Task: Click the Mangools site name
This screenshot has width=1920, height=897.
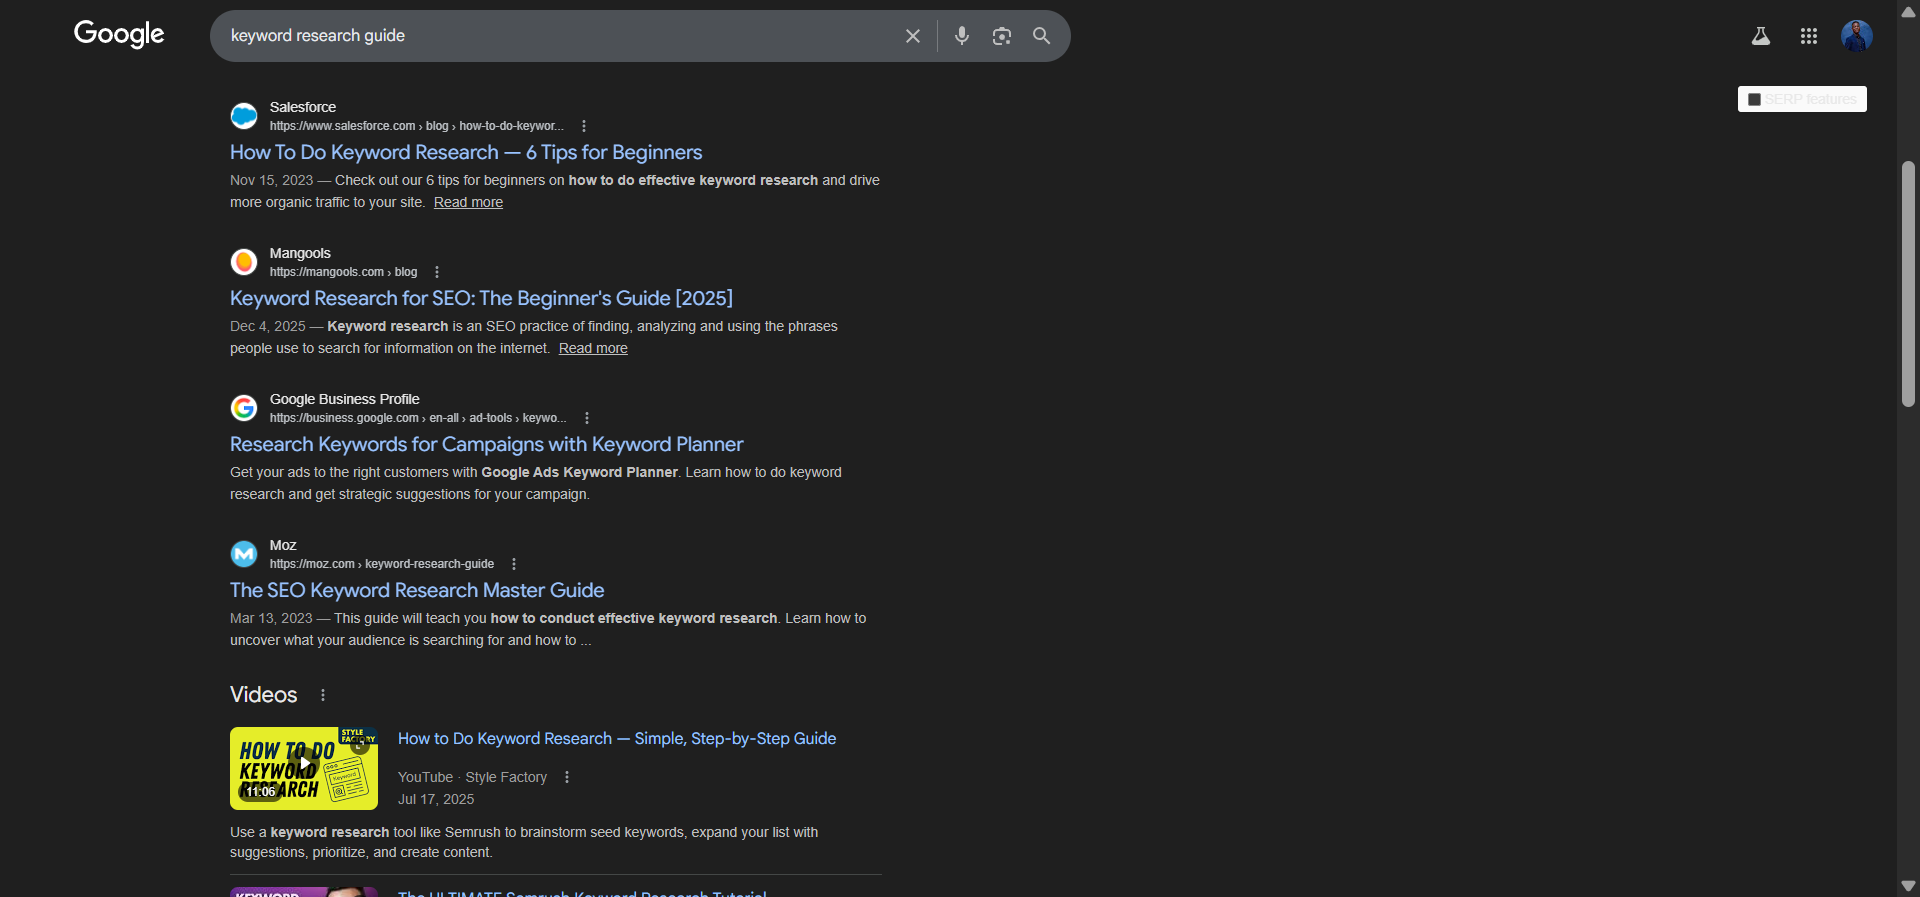Action: pyautogui.click(x=300, y=253)
